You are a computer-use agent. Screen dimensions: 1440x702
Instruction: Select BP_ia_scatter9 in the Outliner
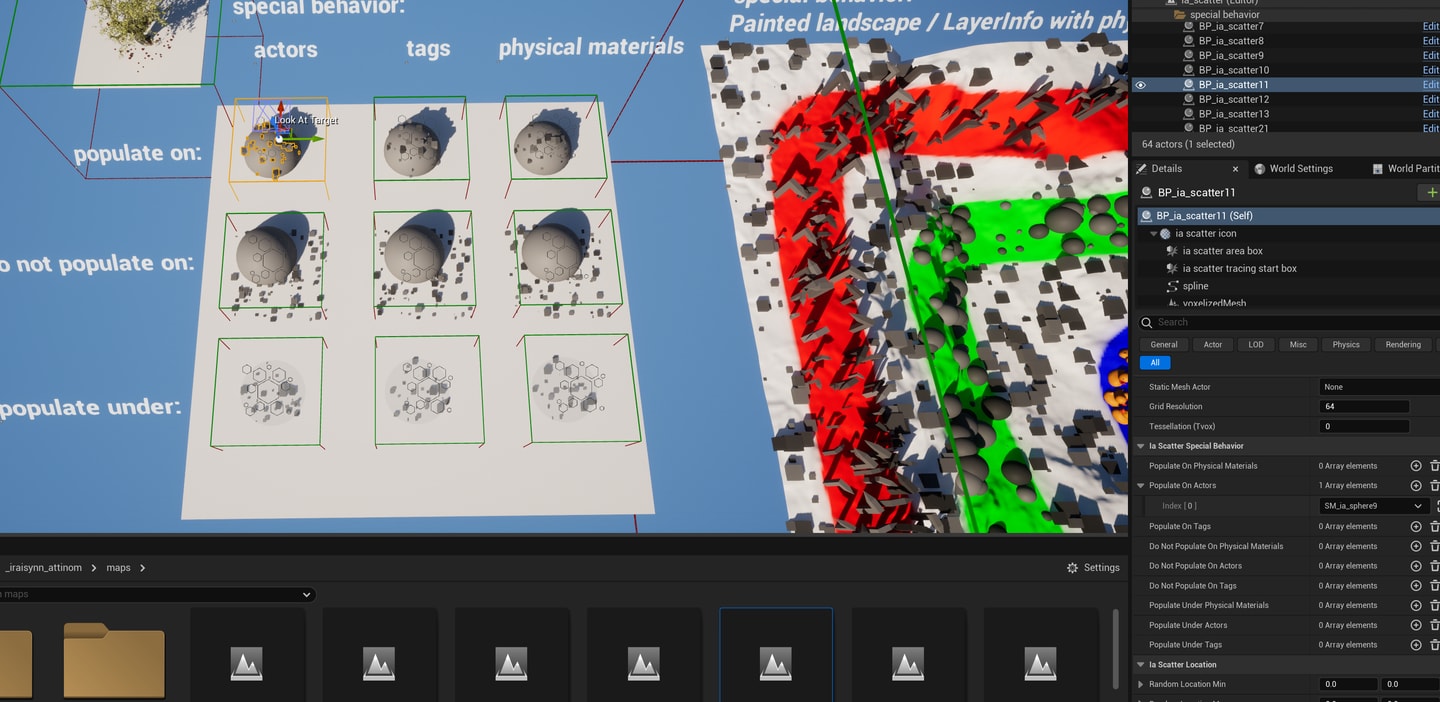click(x=1231, y=56)
